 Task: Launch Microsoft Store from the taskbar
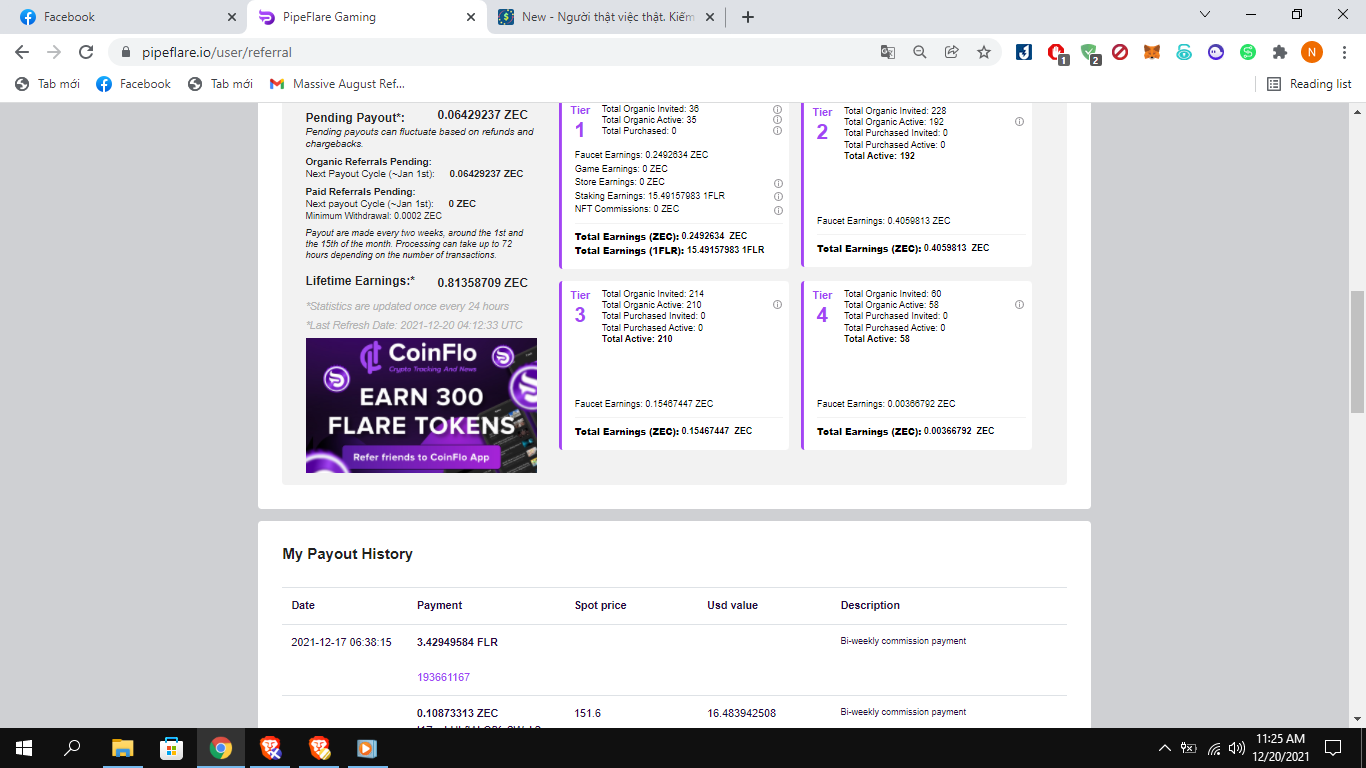point(171,748)
